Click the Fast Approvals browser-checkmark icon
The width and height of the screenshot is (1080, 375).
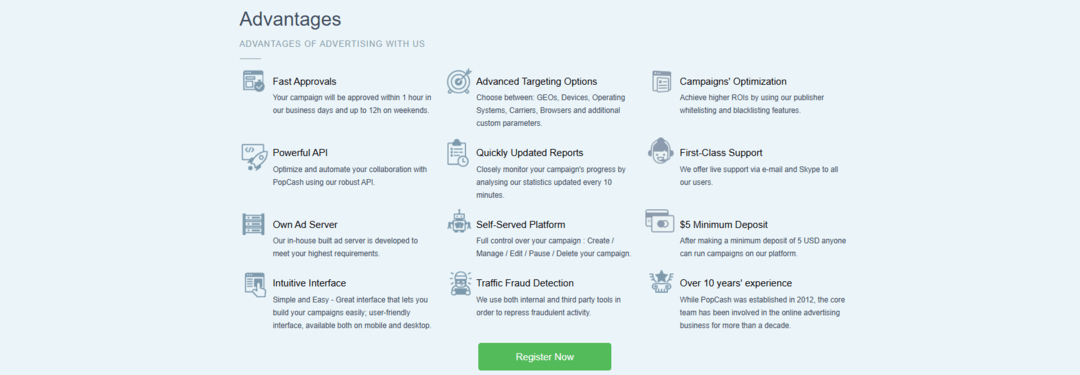coord(253,81)
